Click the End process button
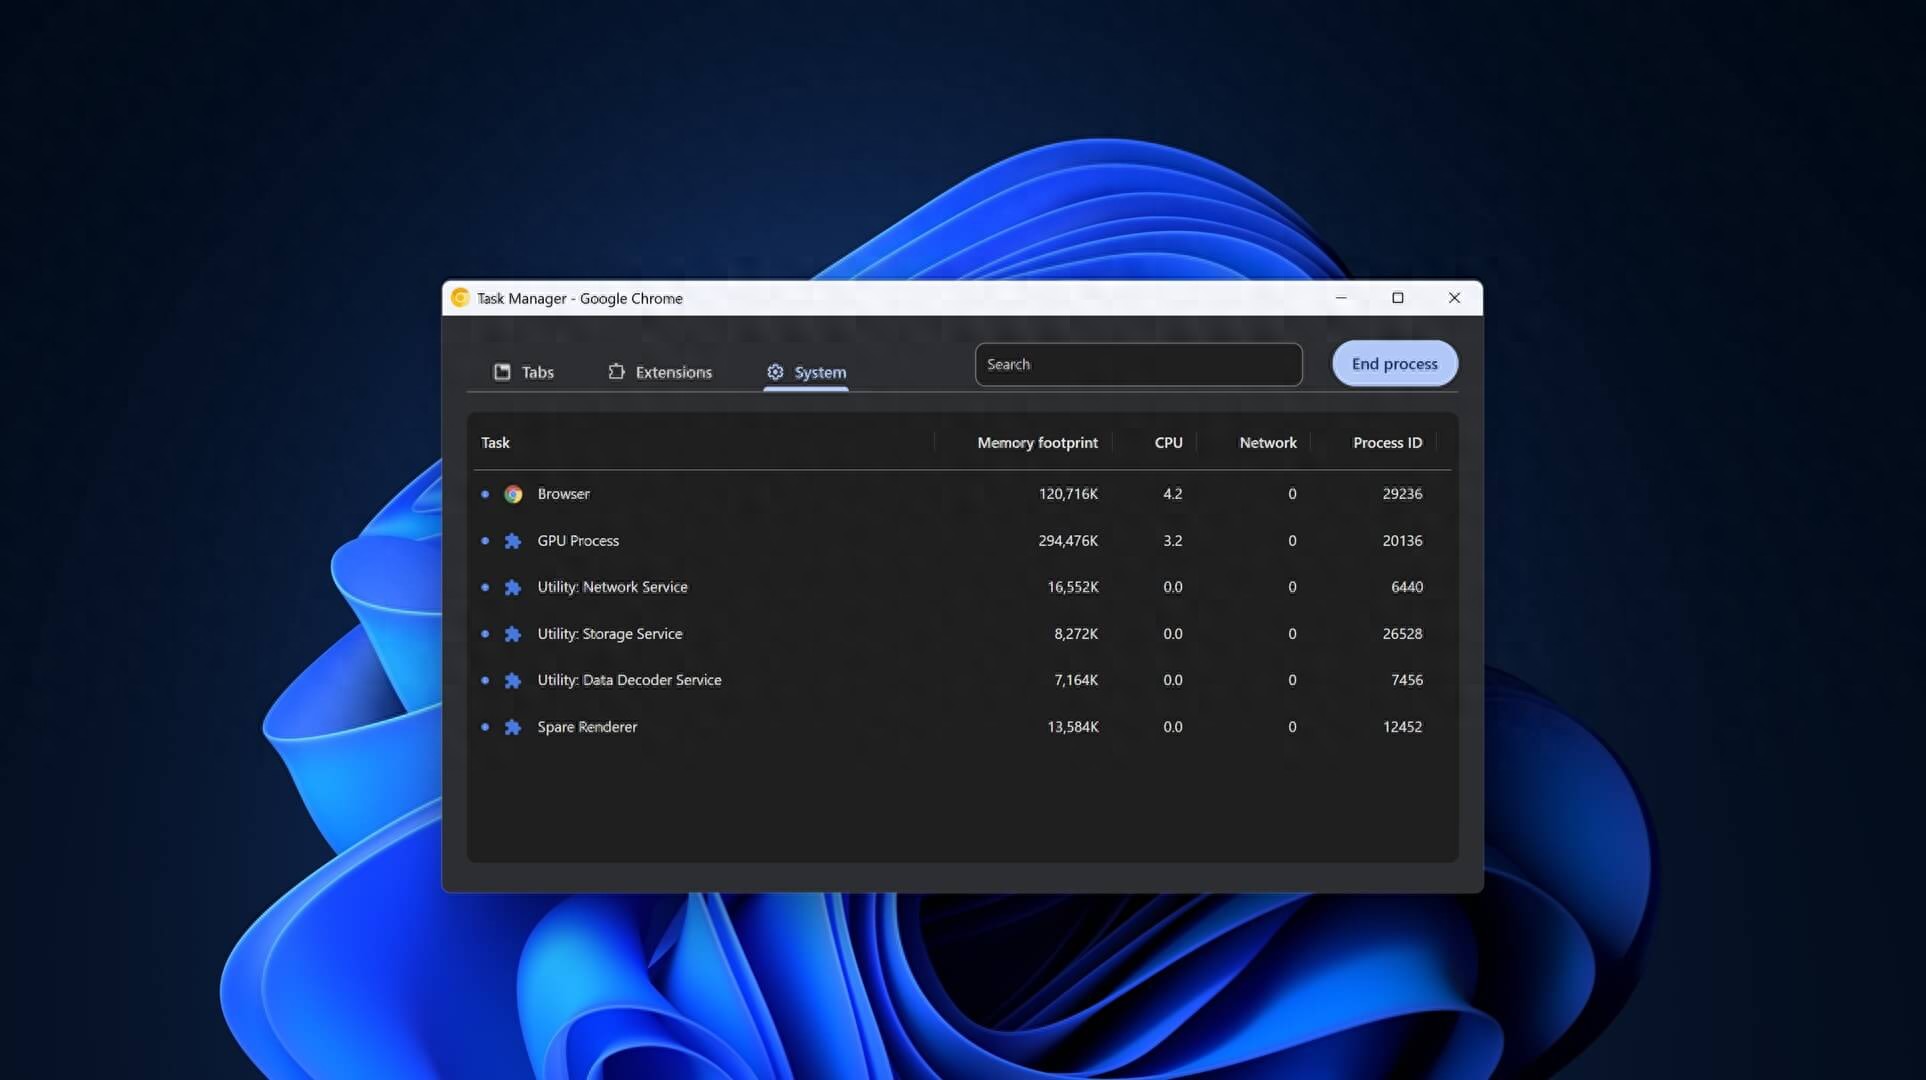The height and width of the screenshot is (1080, 1926). (x=1395, y=364)
